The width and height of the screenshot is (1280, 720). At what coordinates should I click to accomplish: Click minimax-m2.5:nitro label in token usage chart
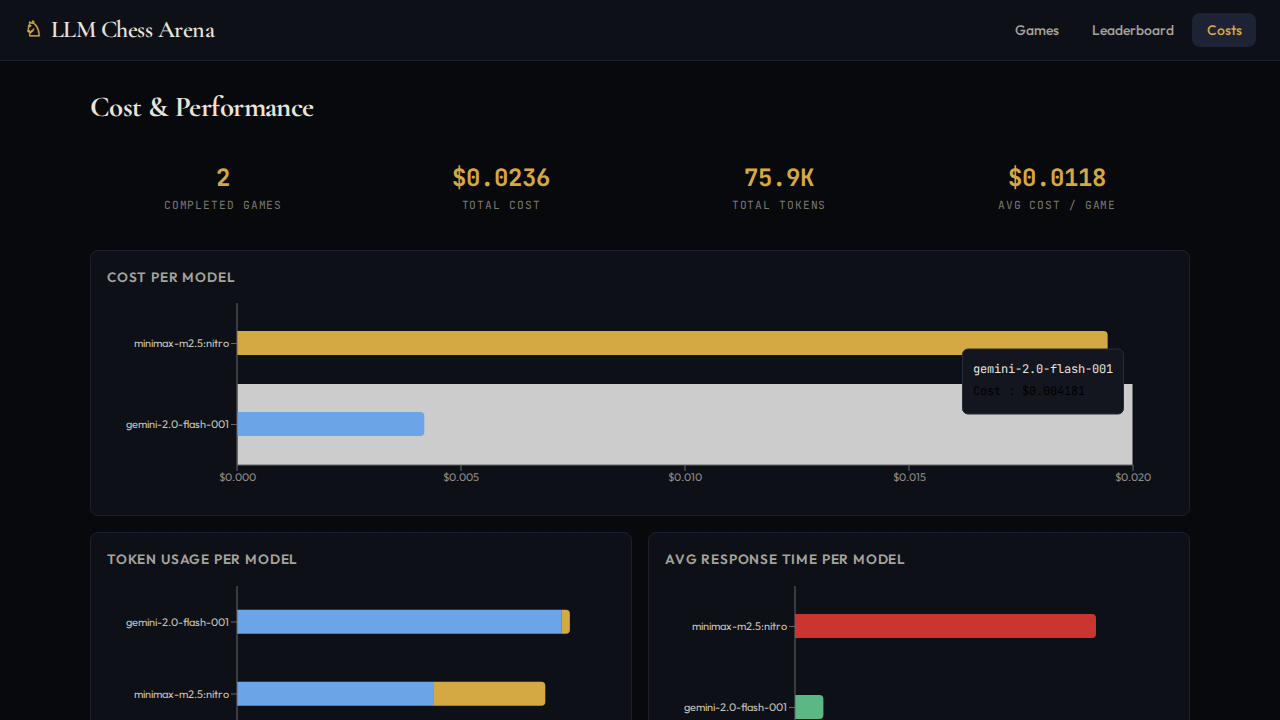pyautogui.click(x=182, y=694)
